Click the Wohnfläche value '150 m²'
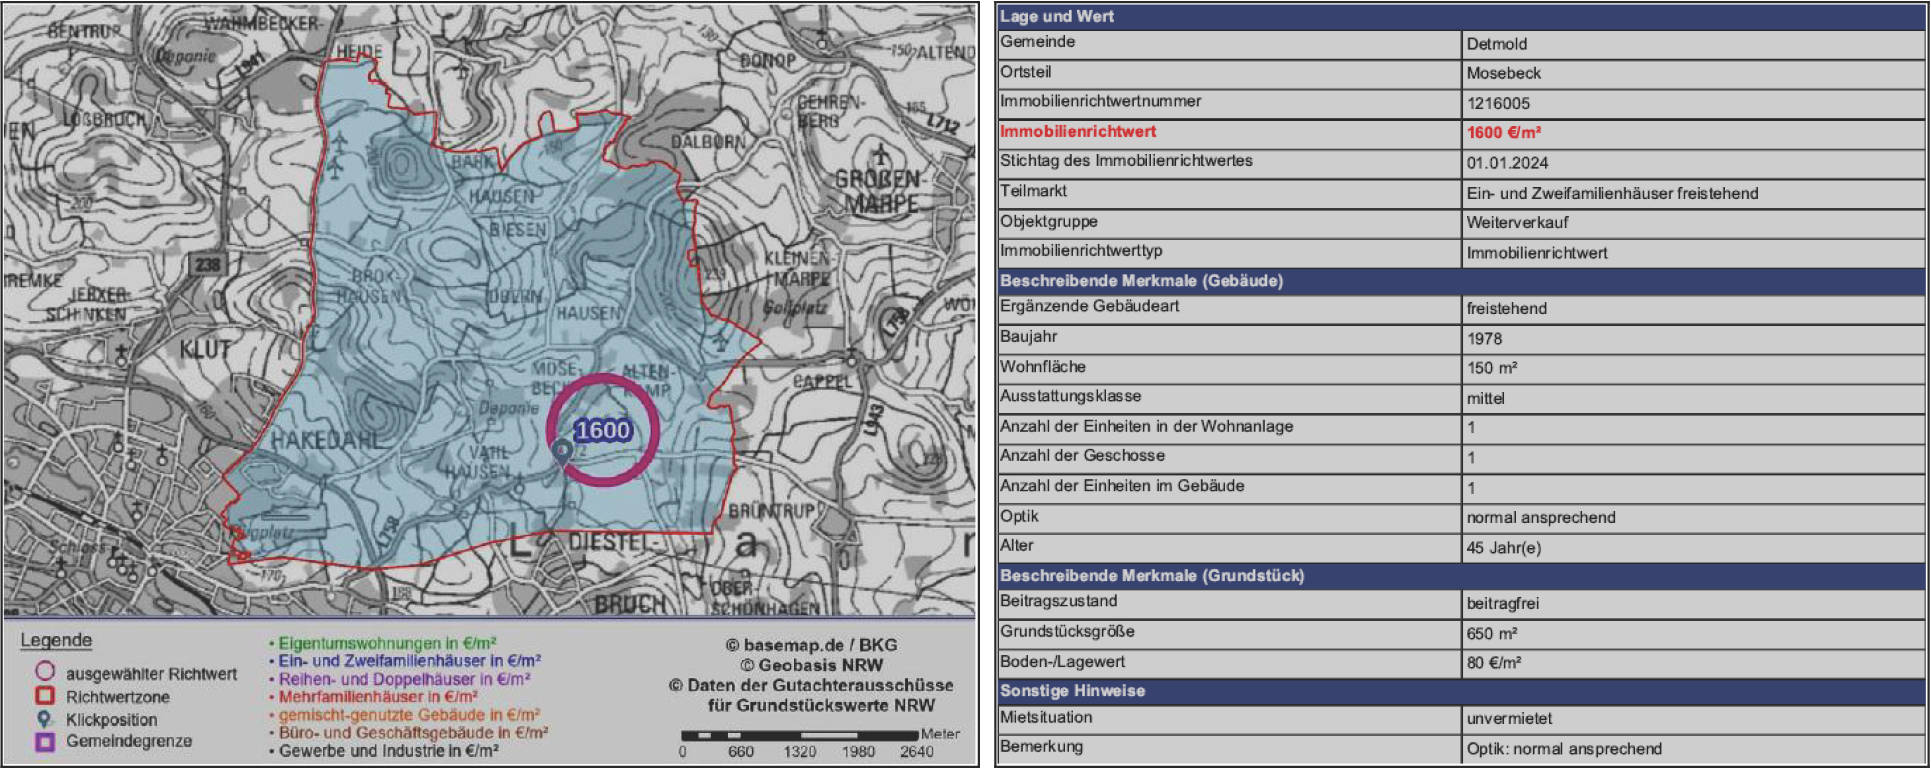 tap(1492, 368)
